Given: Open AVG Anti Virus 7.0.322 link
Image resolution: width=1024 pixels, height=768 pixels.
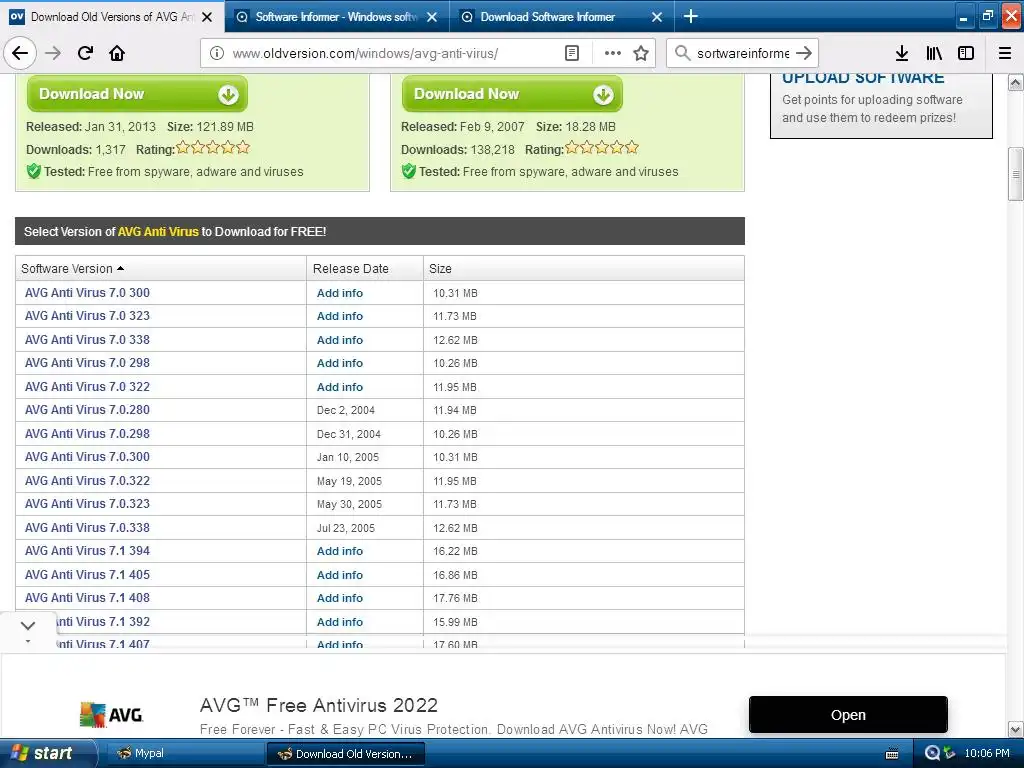Looking at the screenshot, I should (x=87, y=481).
